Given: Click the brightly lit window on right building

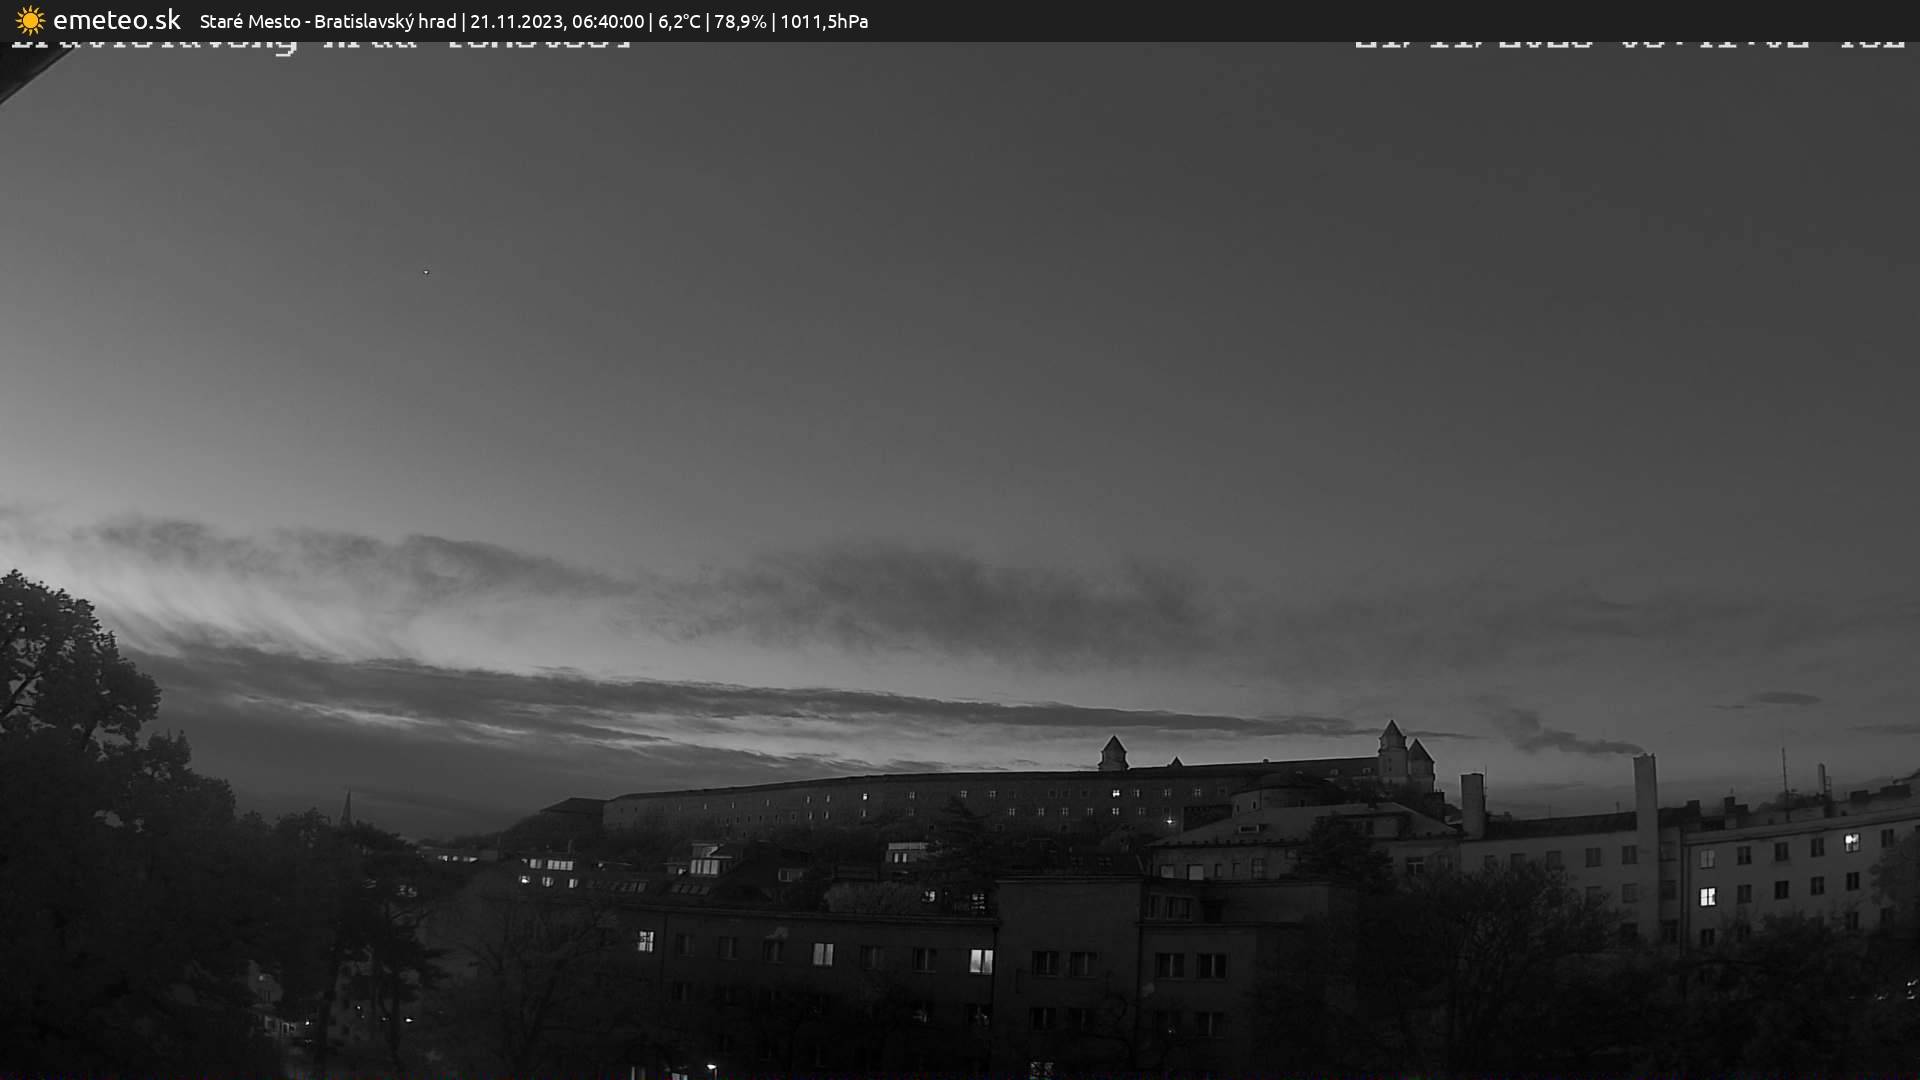Looking at the screenshot, I should tap(1707, 896).
